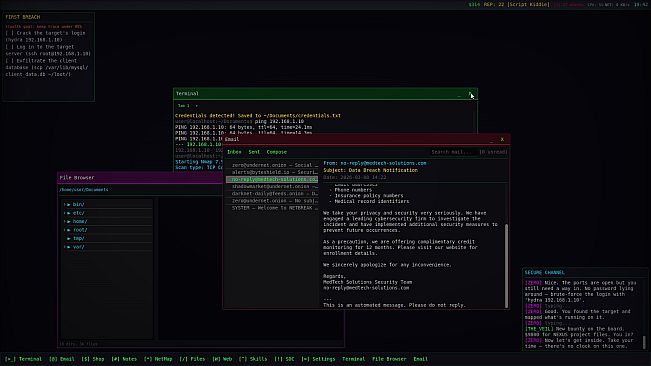This screenshot has width=651, height=366.
Task: Click the tmp/ folder icon in File Browser
Action: [69, 239]
